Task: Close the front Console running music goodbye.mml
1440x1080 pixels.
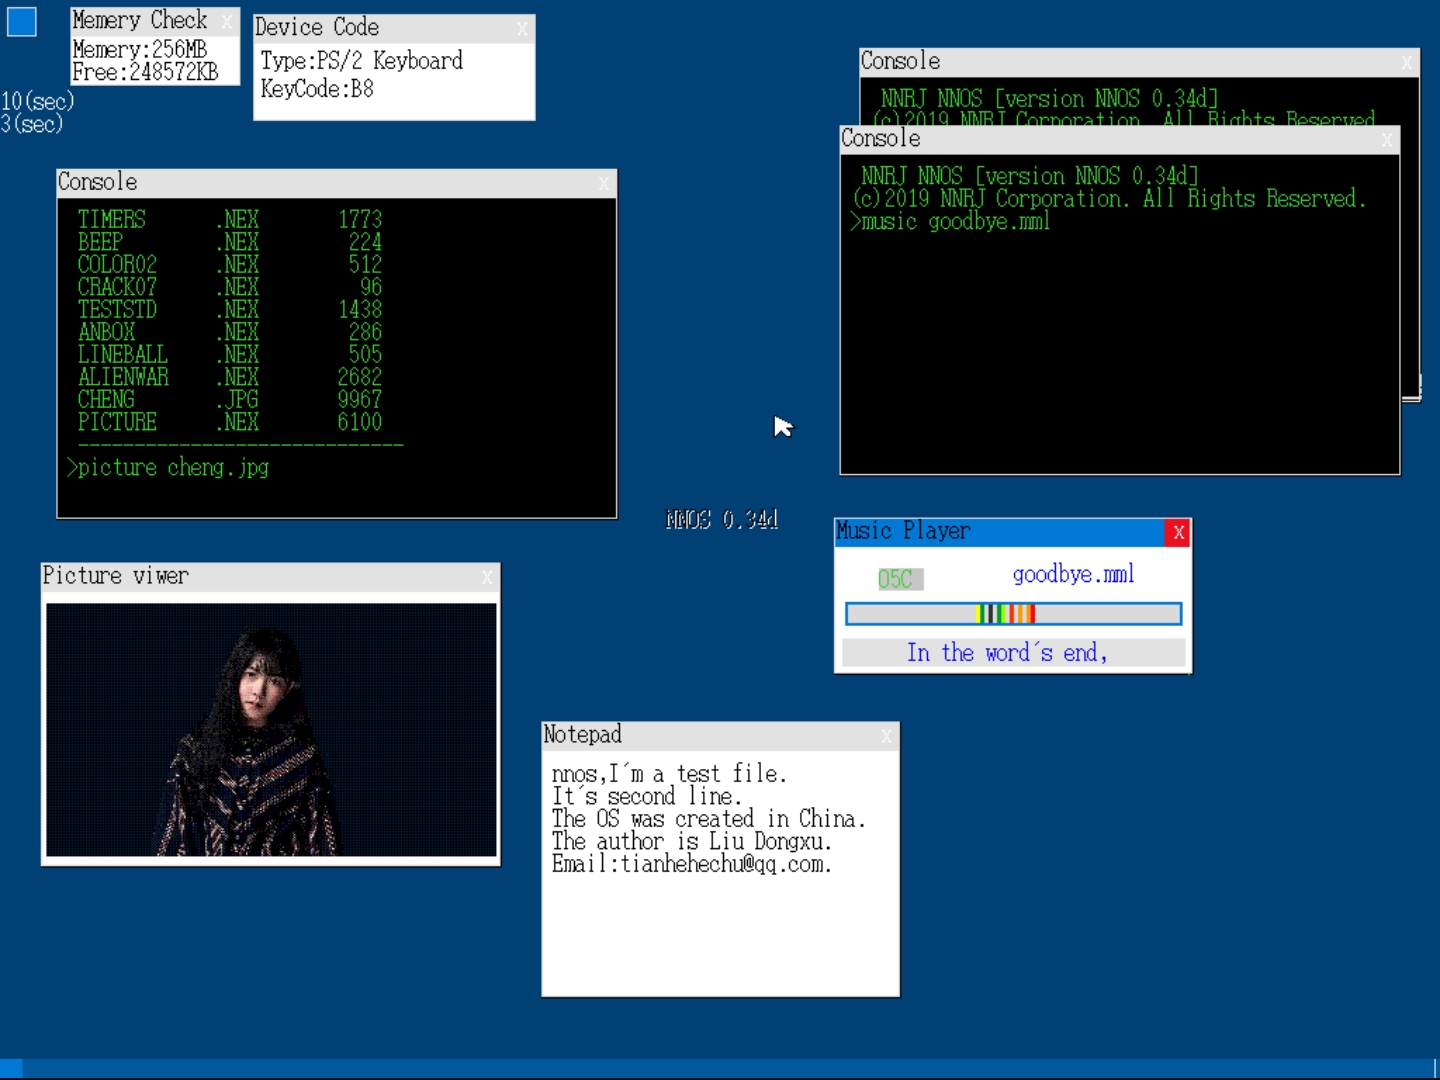Action: coord(1387,140)
